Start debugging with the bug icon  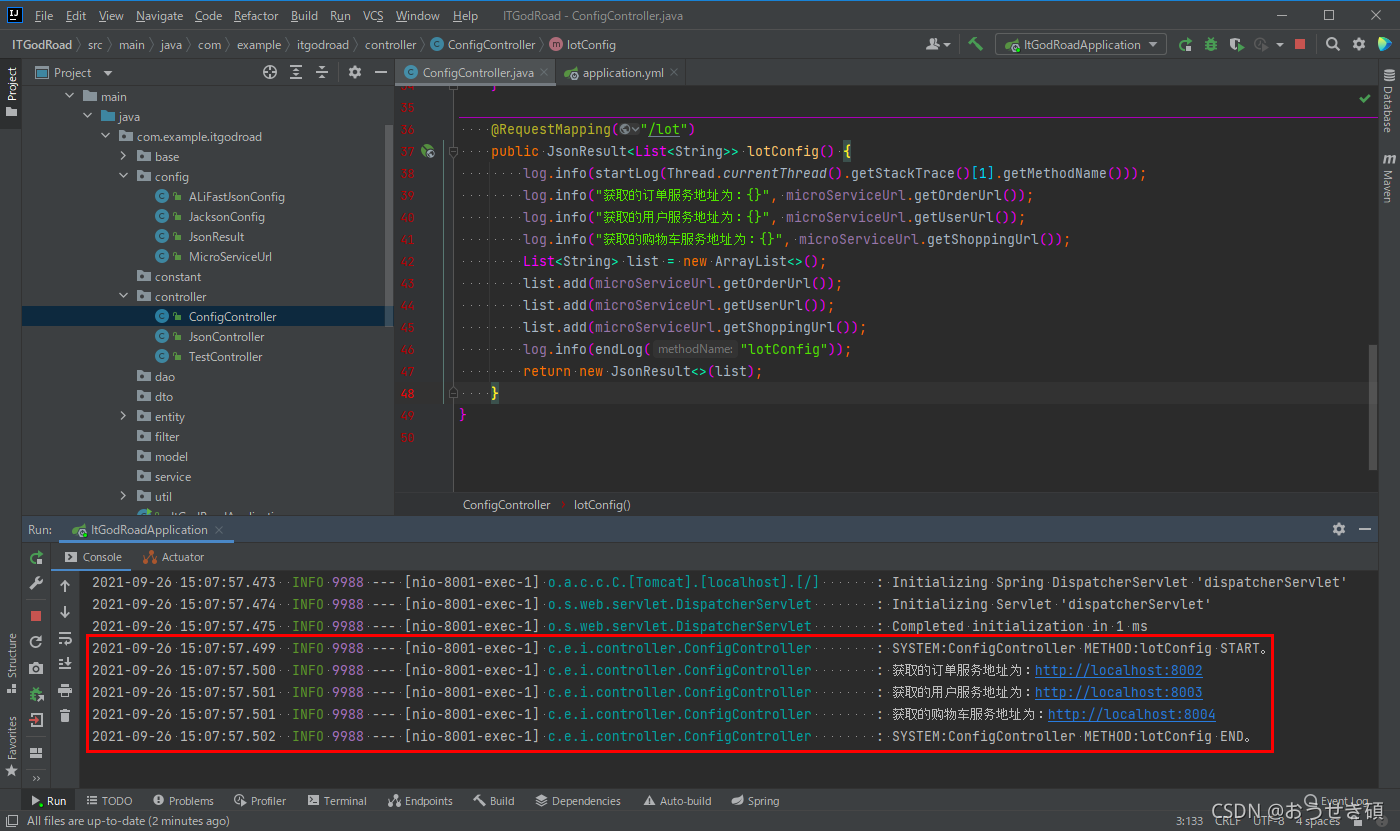(x=1211, y=44)
